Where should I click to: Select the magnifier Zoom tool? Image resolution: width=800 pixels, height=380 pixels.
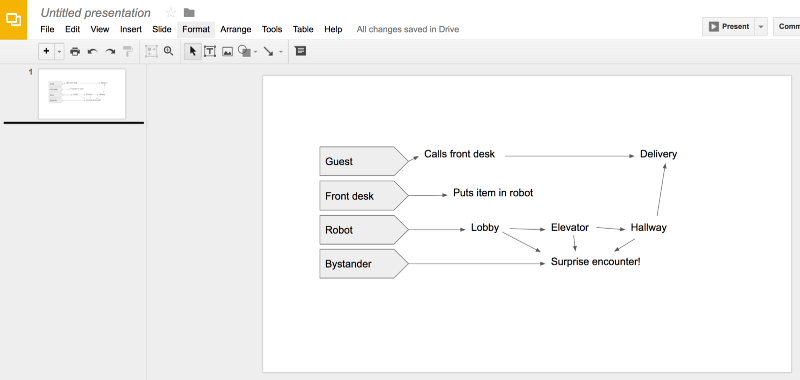tap(168, 51)
